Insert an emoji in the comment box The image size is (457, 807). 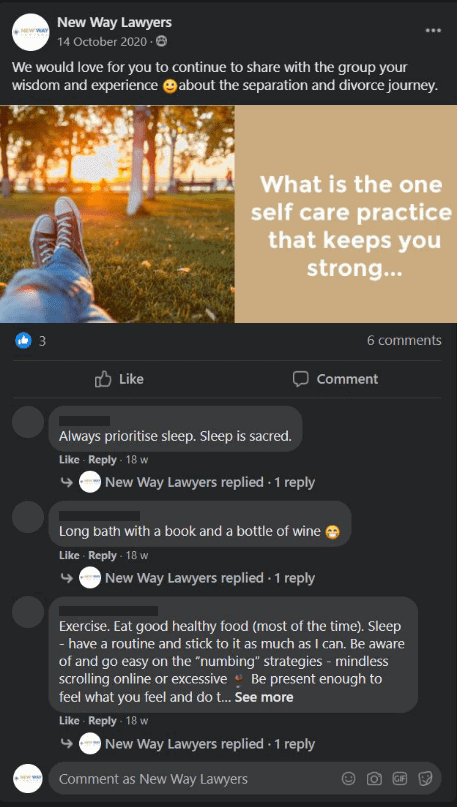349,778
